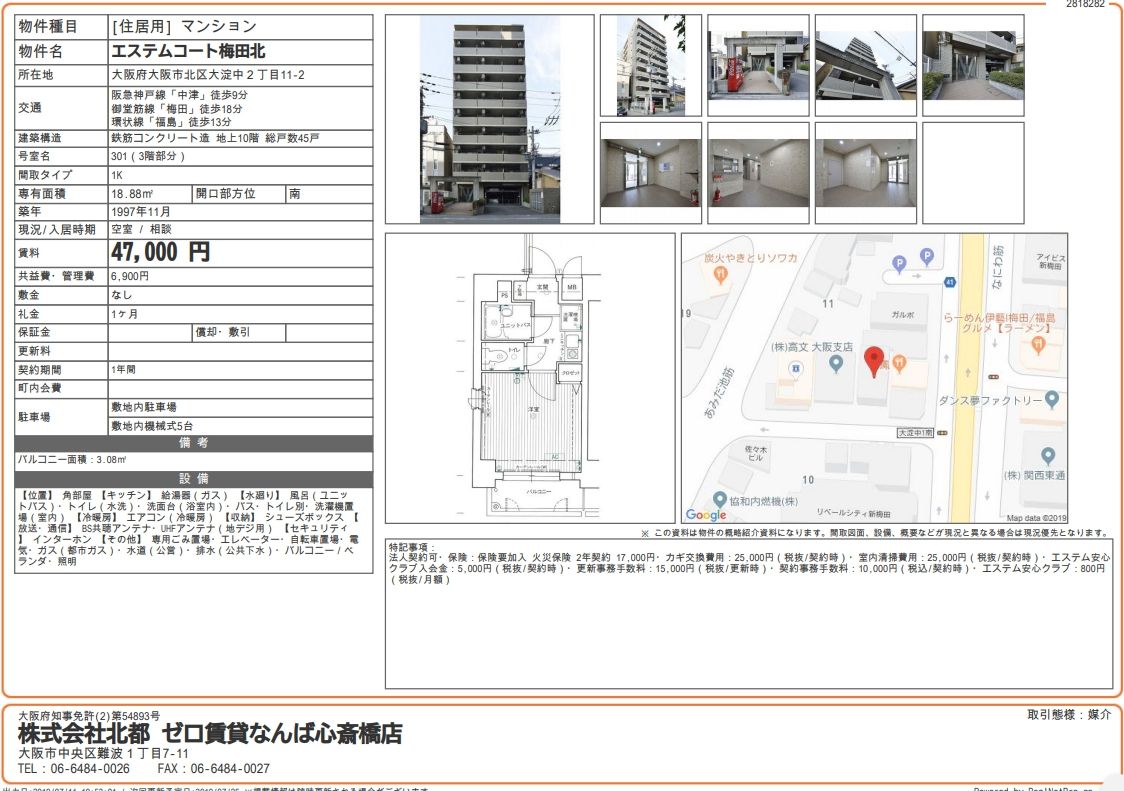Click the teal pin beside 協和内燃機(株)
Image resolution: width=1124 pixels, height=791 pixels.
(720, 500)
